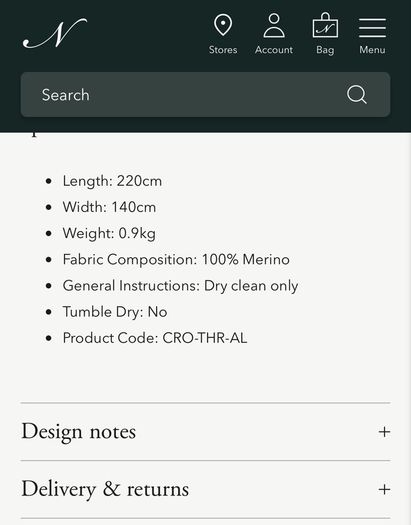The height and width of the screenshot is (525, 411).
Task: Open the Account person icon
Action: tap(274, 25)
